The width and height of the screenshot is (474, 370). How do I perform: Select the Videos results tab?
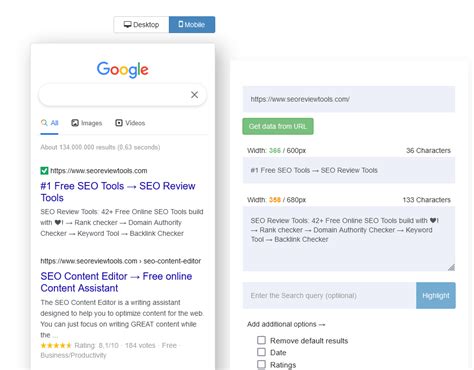tap(130, 123)
